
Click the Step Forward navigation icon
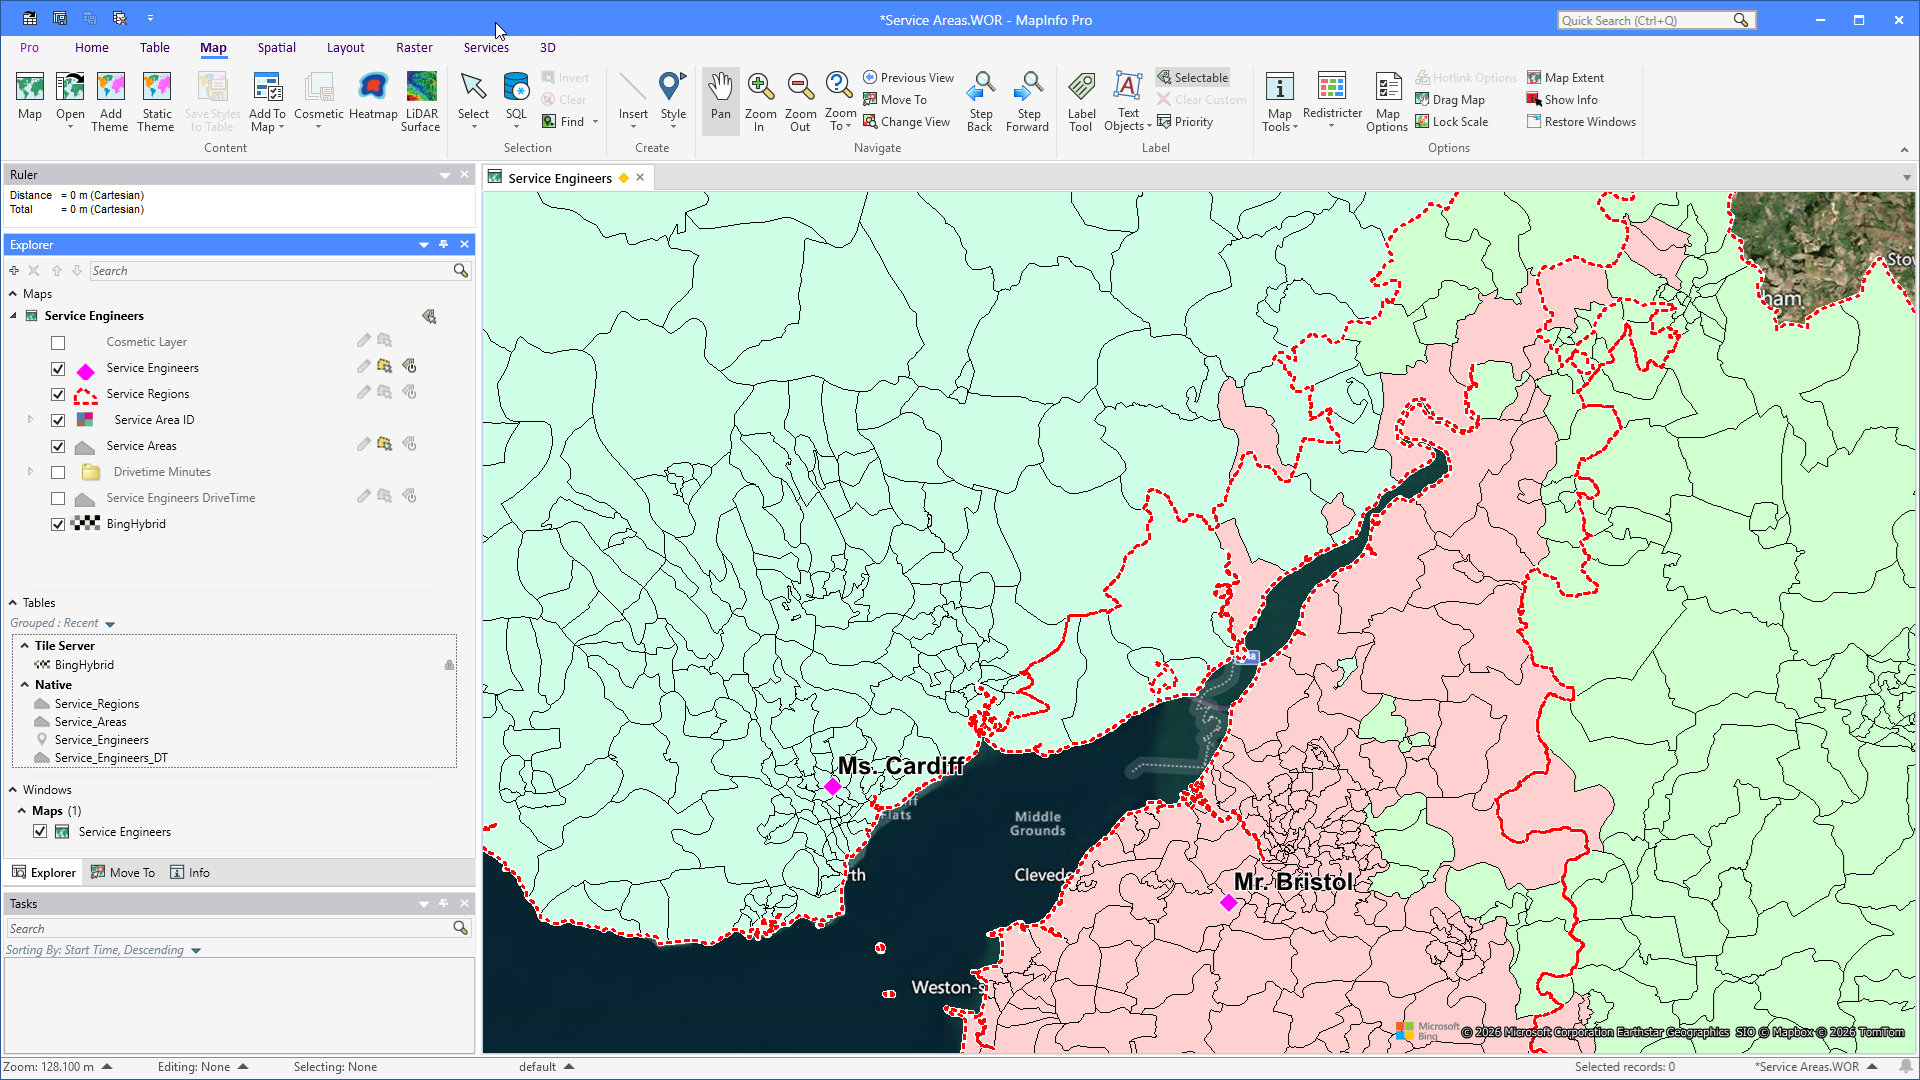coord(1027,101)
